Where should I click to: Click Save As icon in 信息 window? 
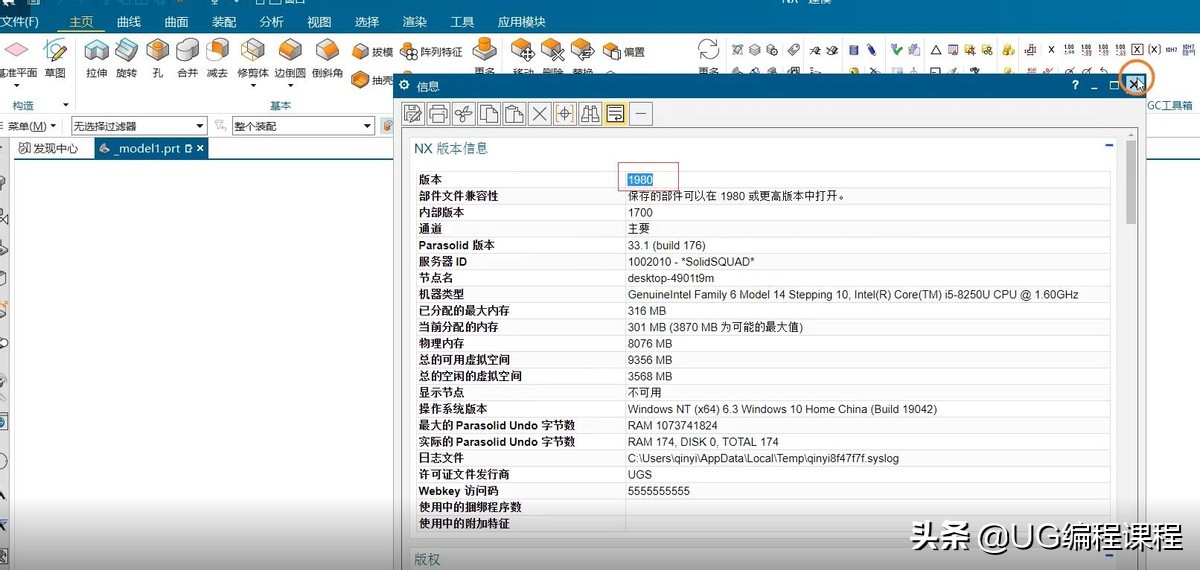tap(413, 114)
